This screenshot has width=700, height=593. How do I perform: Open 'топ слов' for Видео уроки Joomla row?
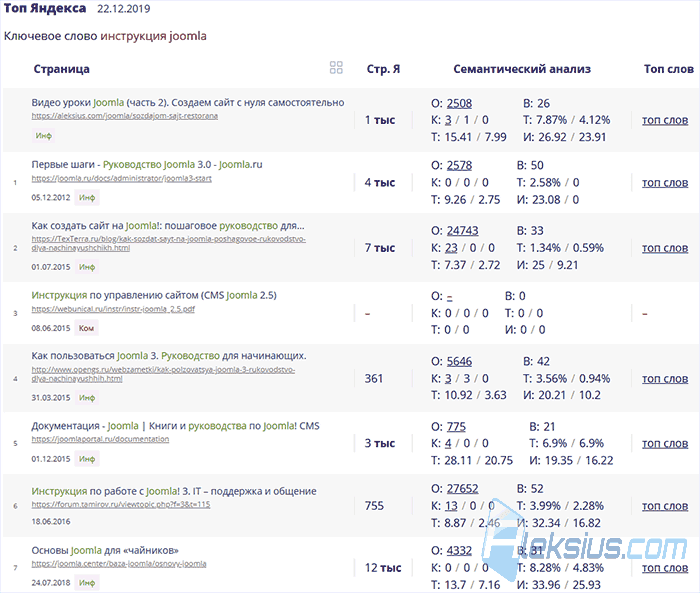pyautogui.click(x=665, y=120)
